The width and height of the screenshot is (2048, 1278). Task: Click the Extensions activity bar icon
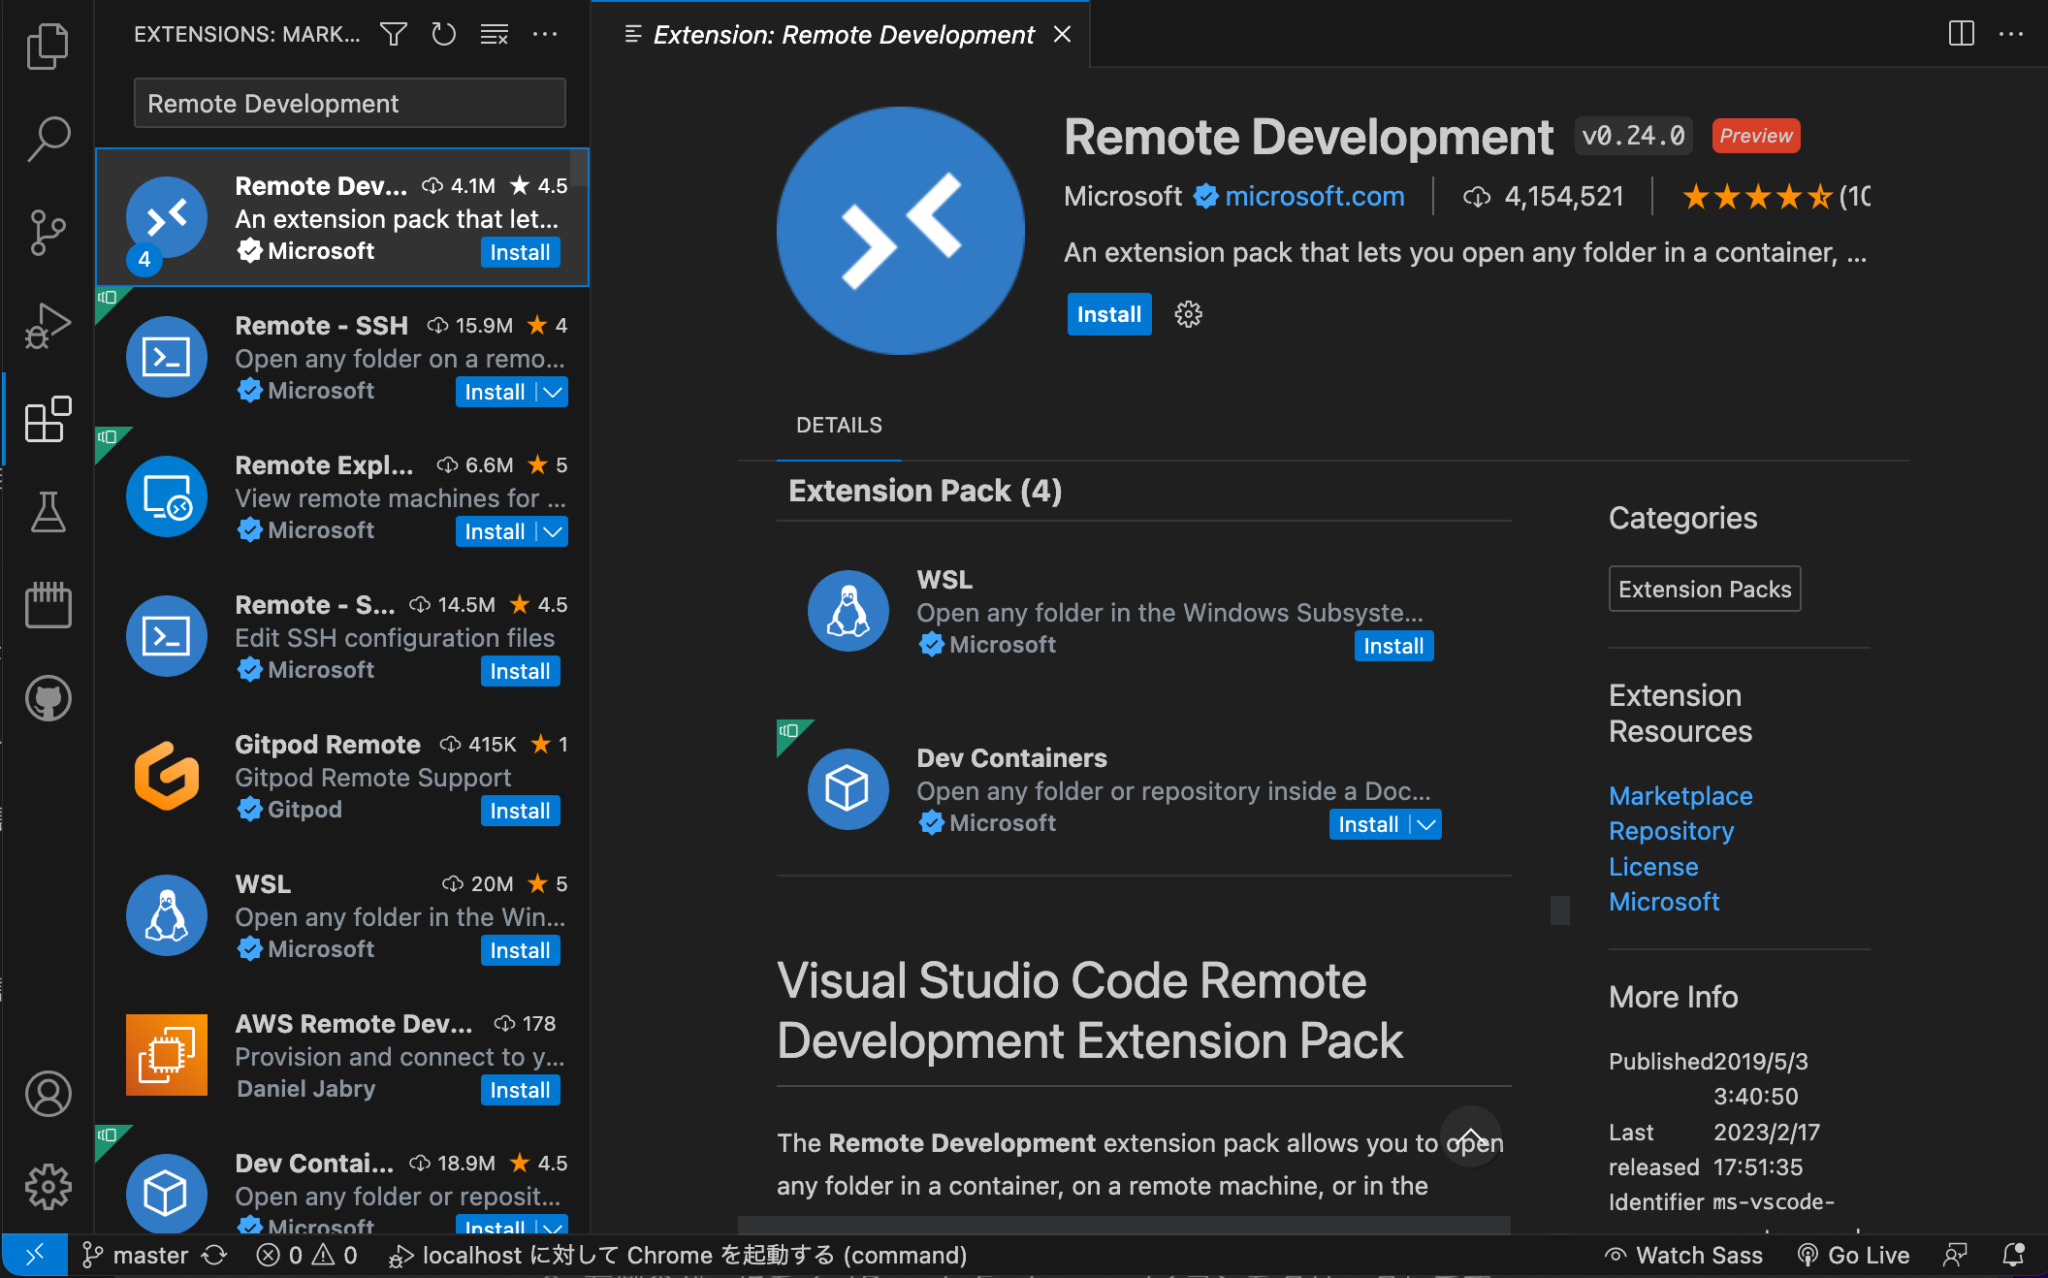point(46,420)
